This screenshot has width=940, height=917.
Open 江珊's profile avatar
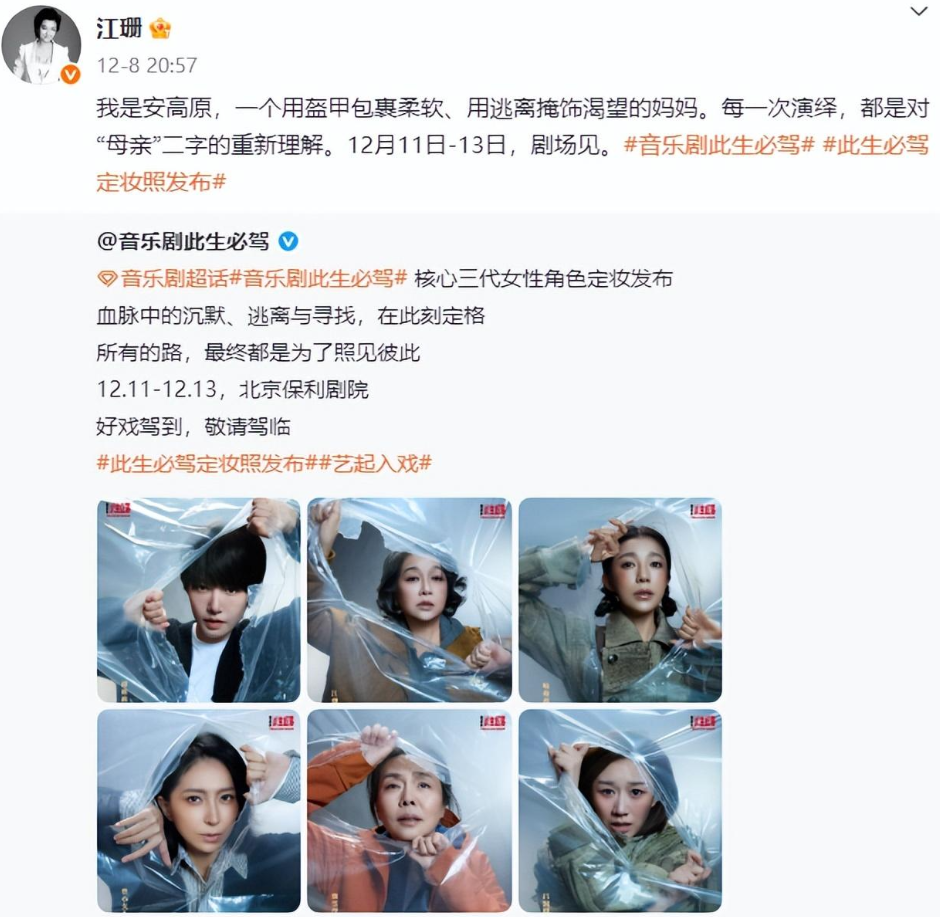coord(41,45)
